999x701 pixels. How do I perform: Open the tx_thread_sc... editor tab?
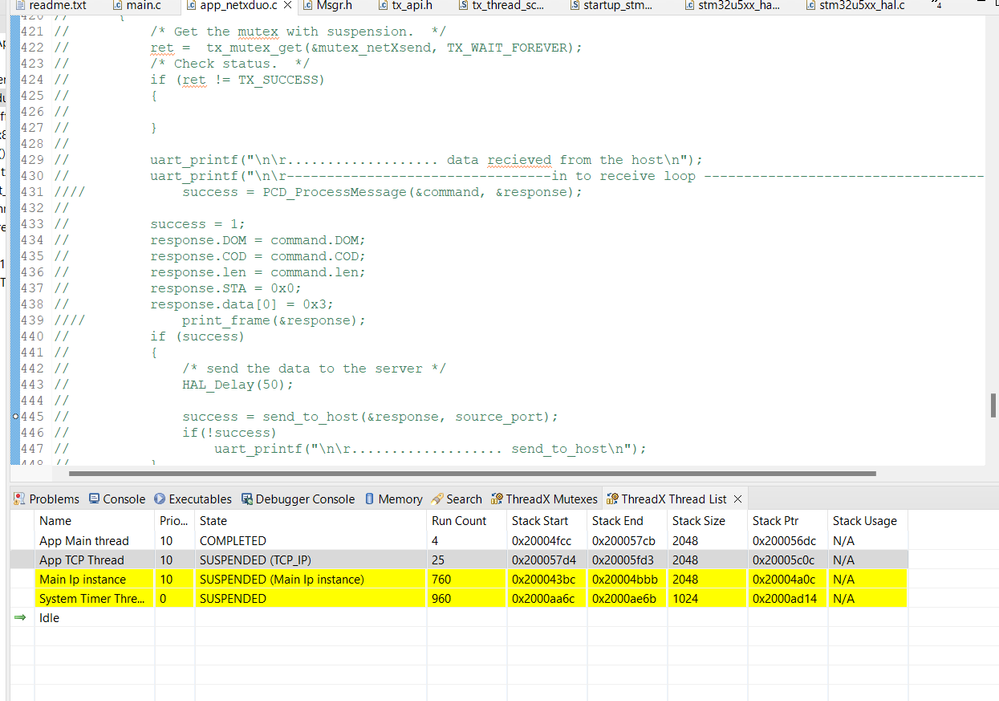(502, 6)
